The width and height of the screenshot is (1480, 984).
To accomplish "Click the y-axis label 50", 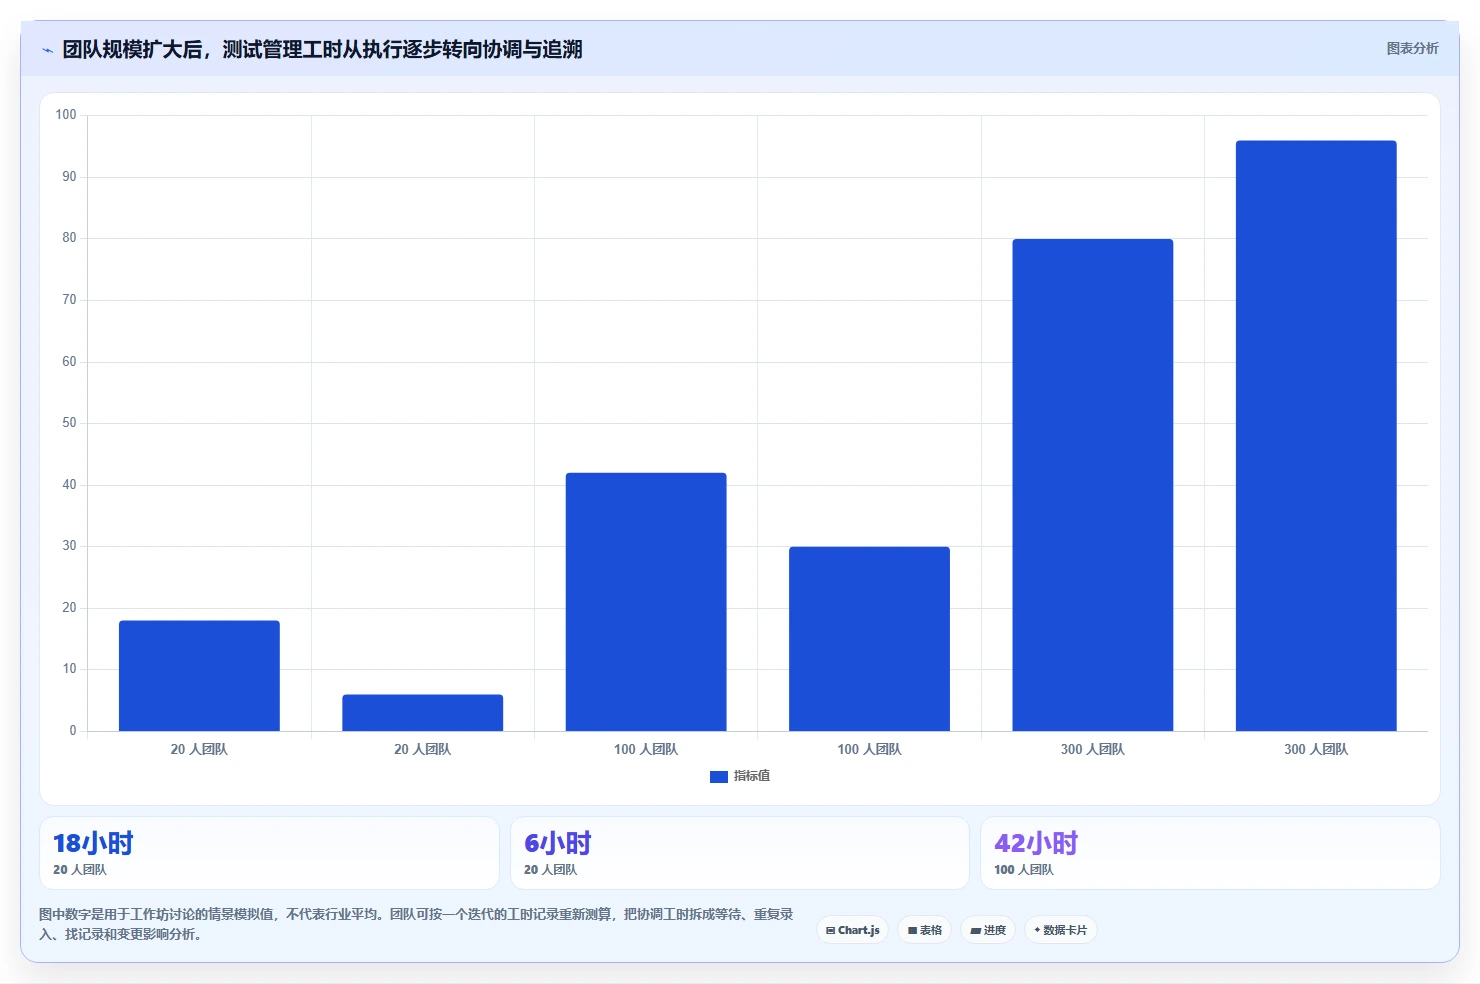I will pos(69,423).
